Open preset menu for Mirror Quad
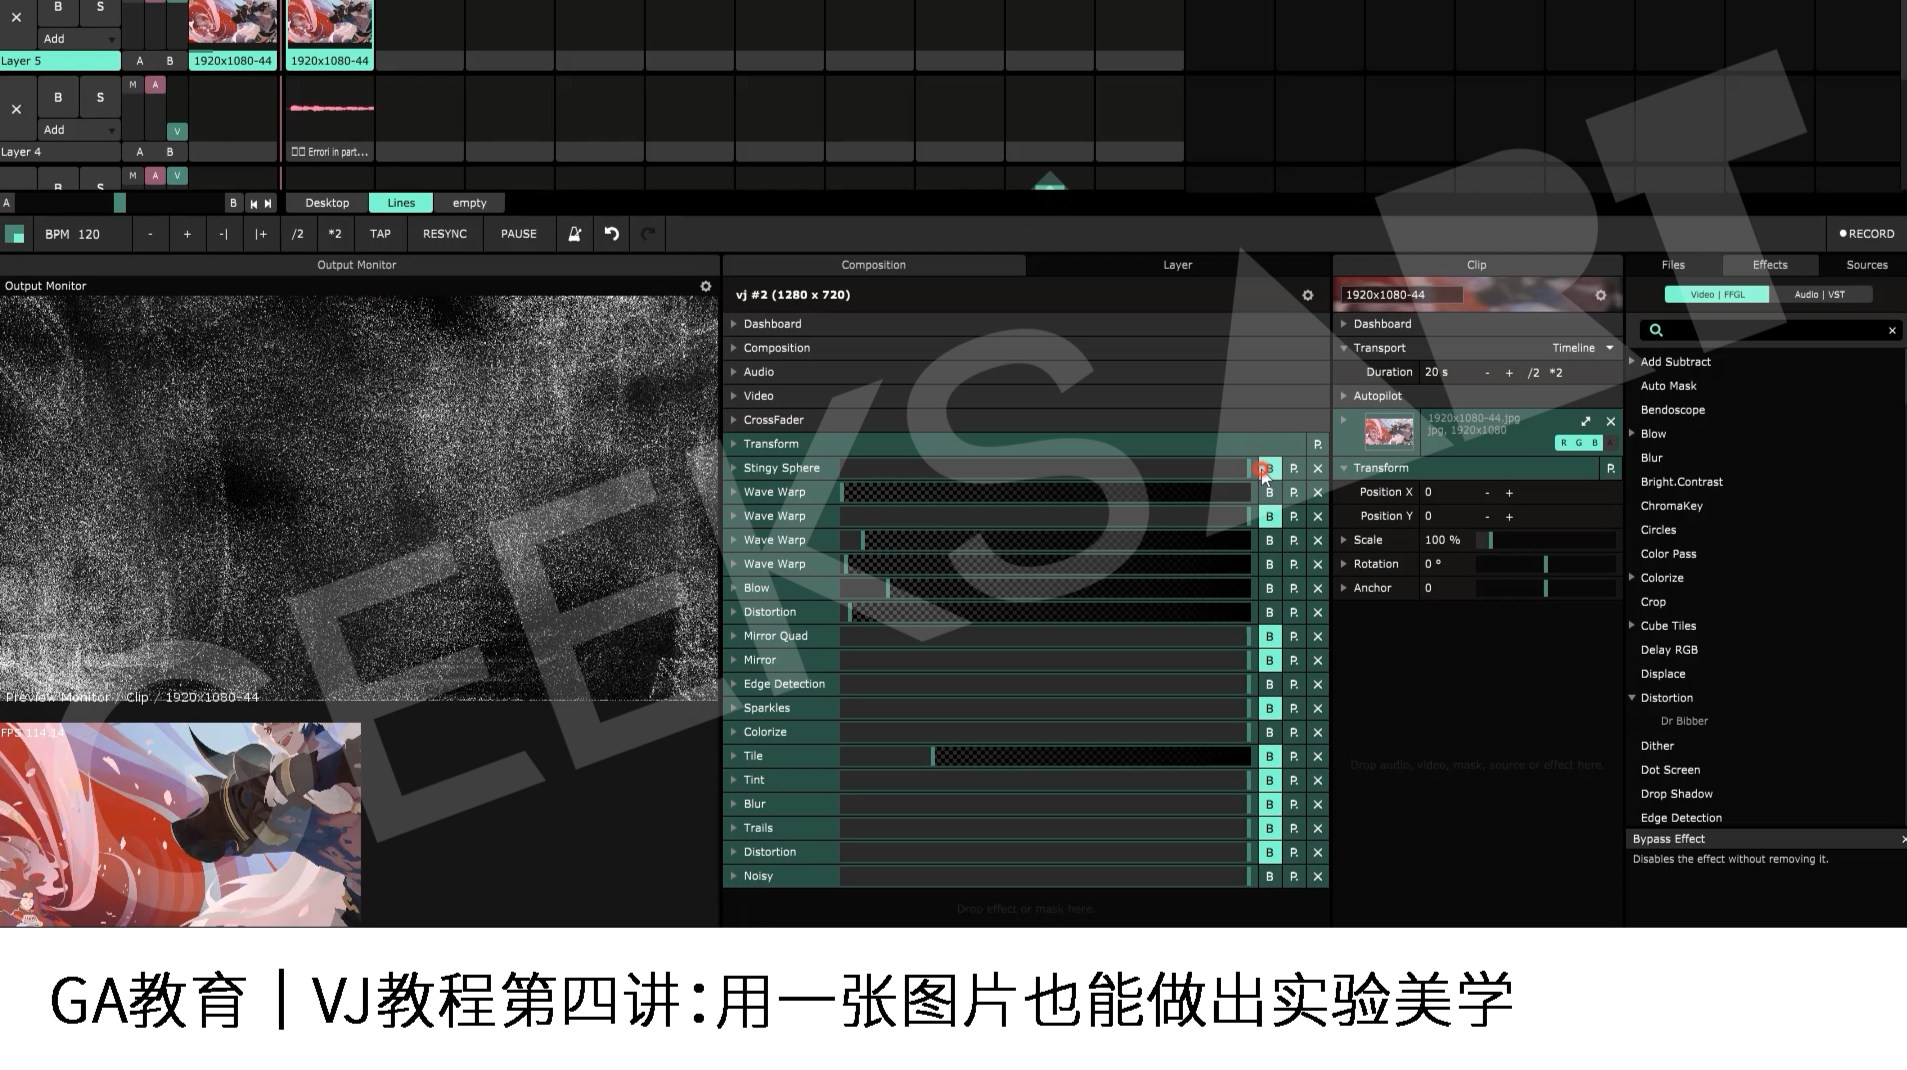 (x=1294, y=636)
